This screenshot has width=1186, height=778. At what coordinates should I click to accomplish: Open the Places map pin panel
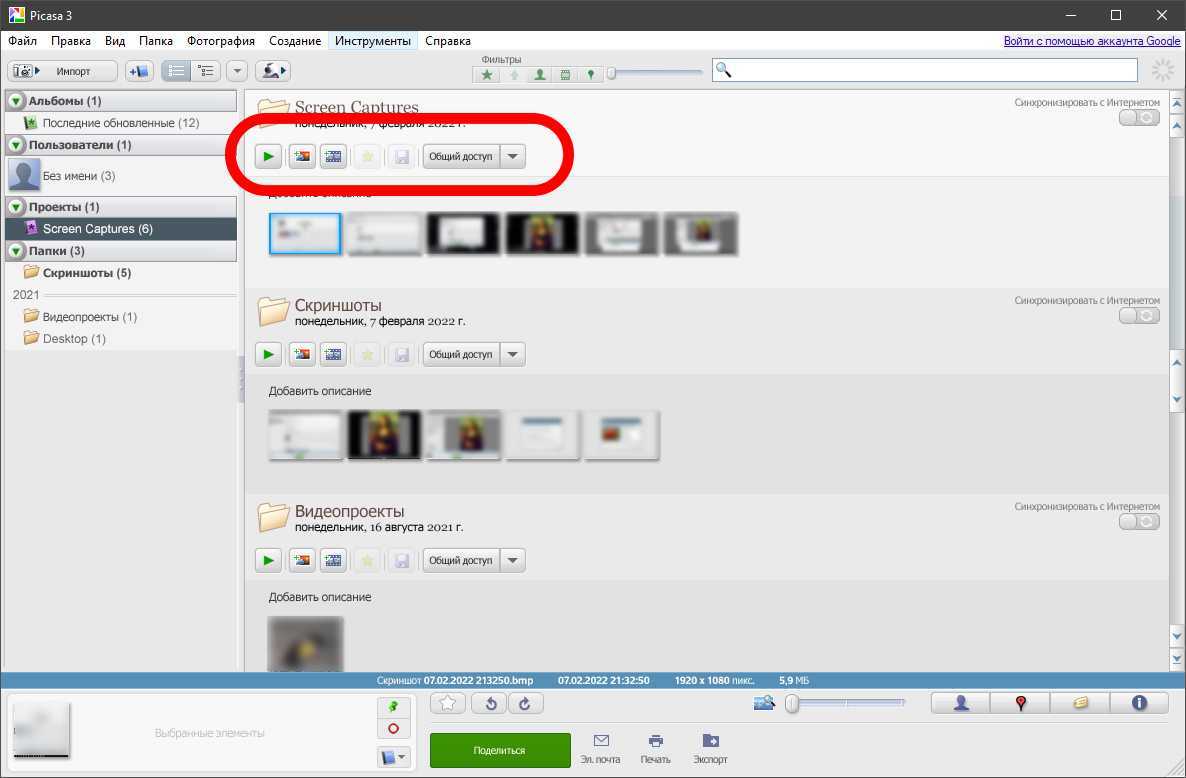coord(1020,704)
